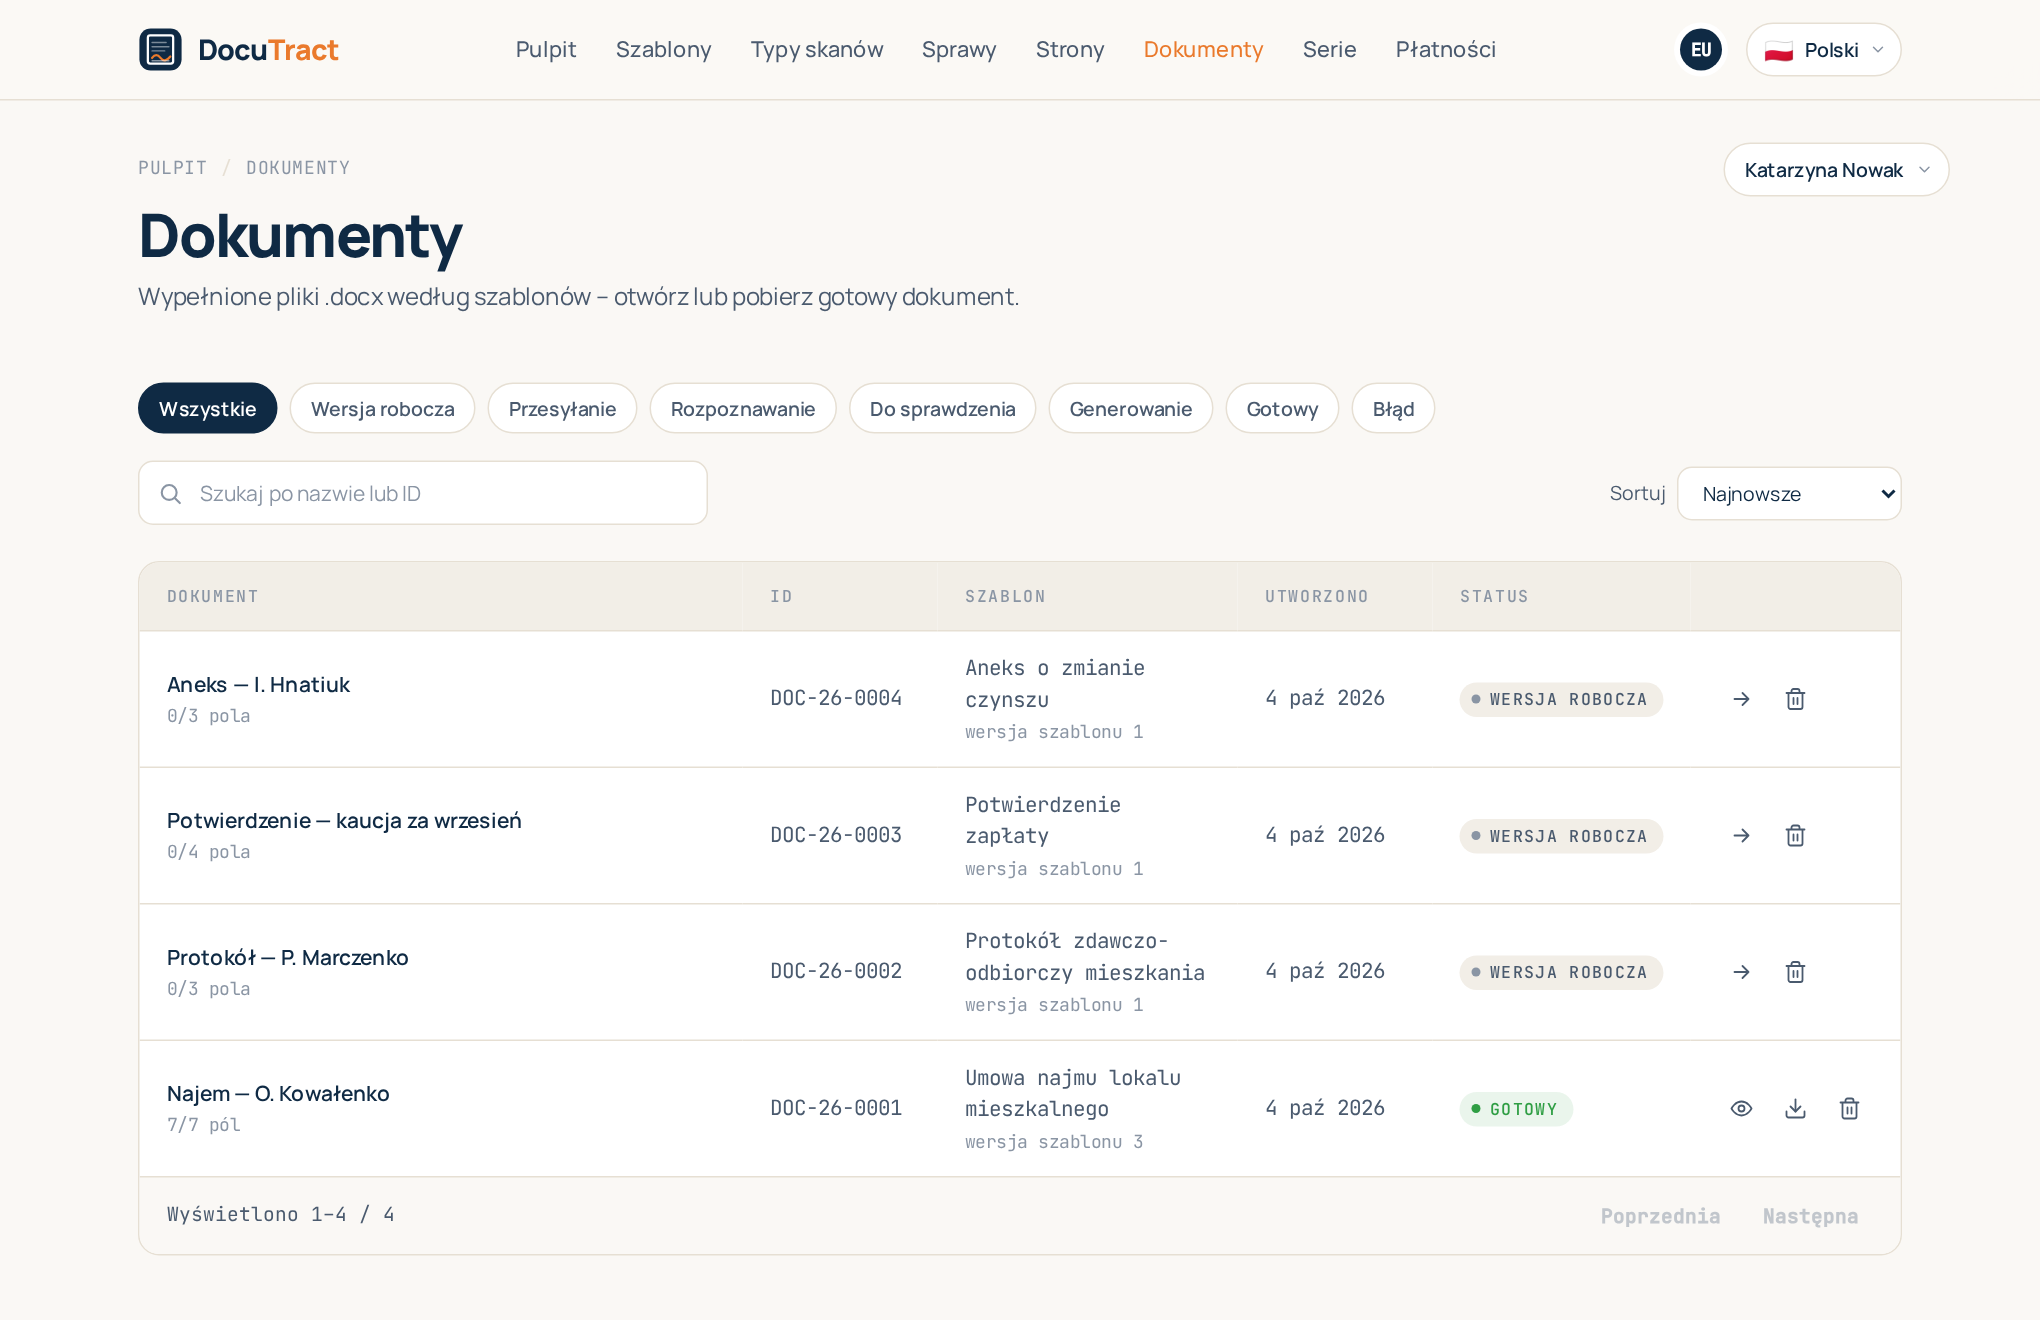Filter by Wersja robocza status
Viewport: 2040px width, 1320px height.
click(x=382, y=409)
